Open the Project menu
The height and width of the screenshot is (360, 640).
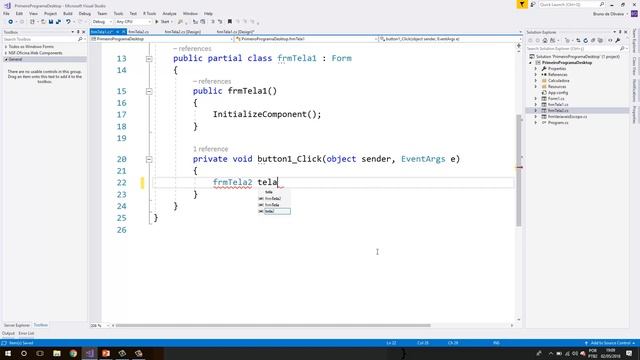50,13
